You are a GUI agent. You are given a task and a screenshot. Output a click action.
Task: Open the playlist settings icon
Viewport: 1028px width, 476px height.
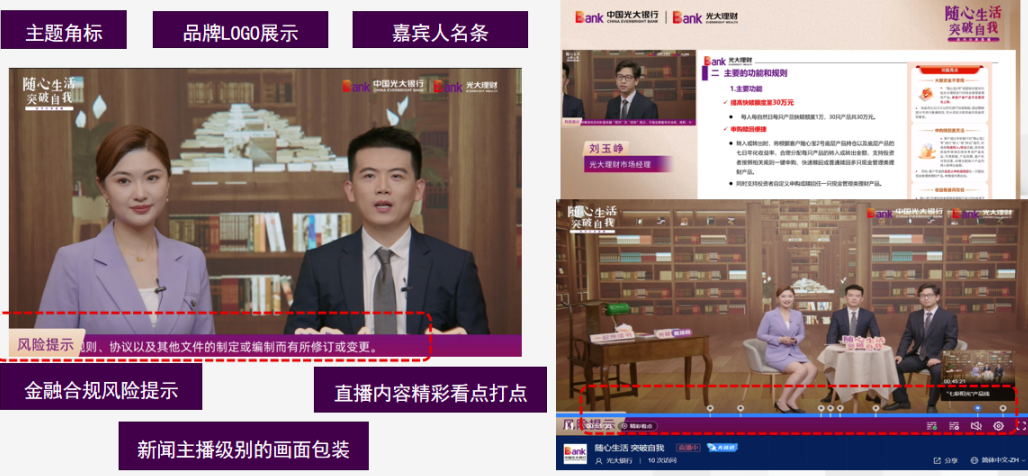(x=954, y=426)
